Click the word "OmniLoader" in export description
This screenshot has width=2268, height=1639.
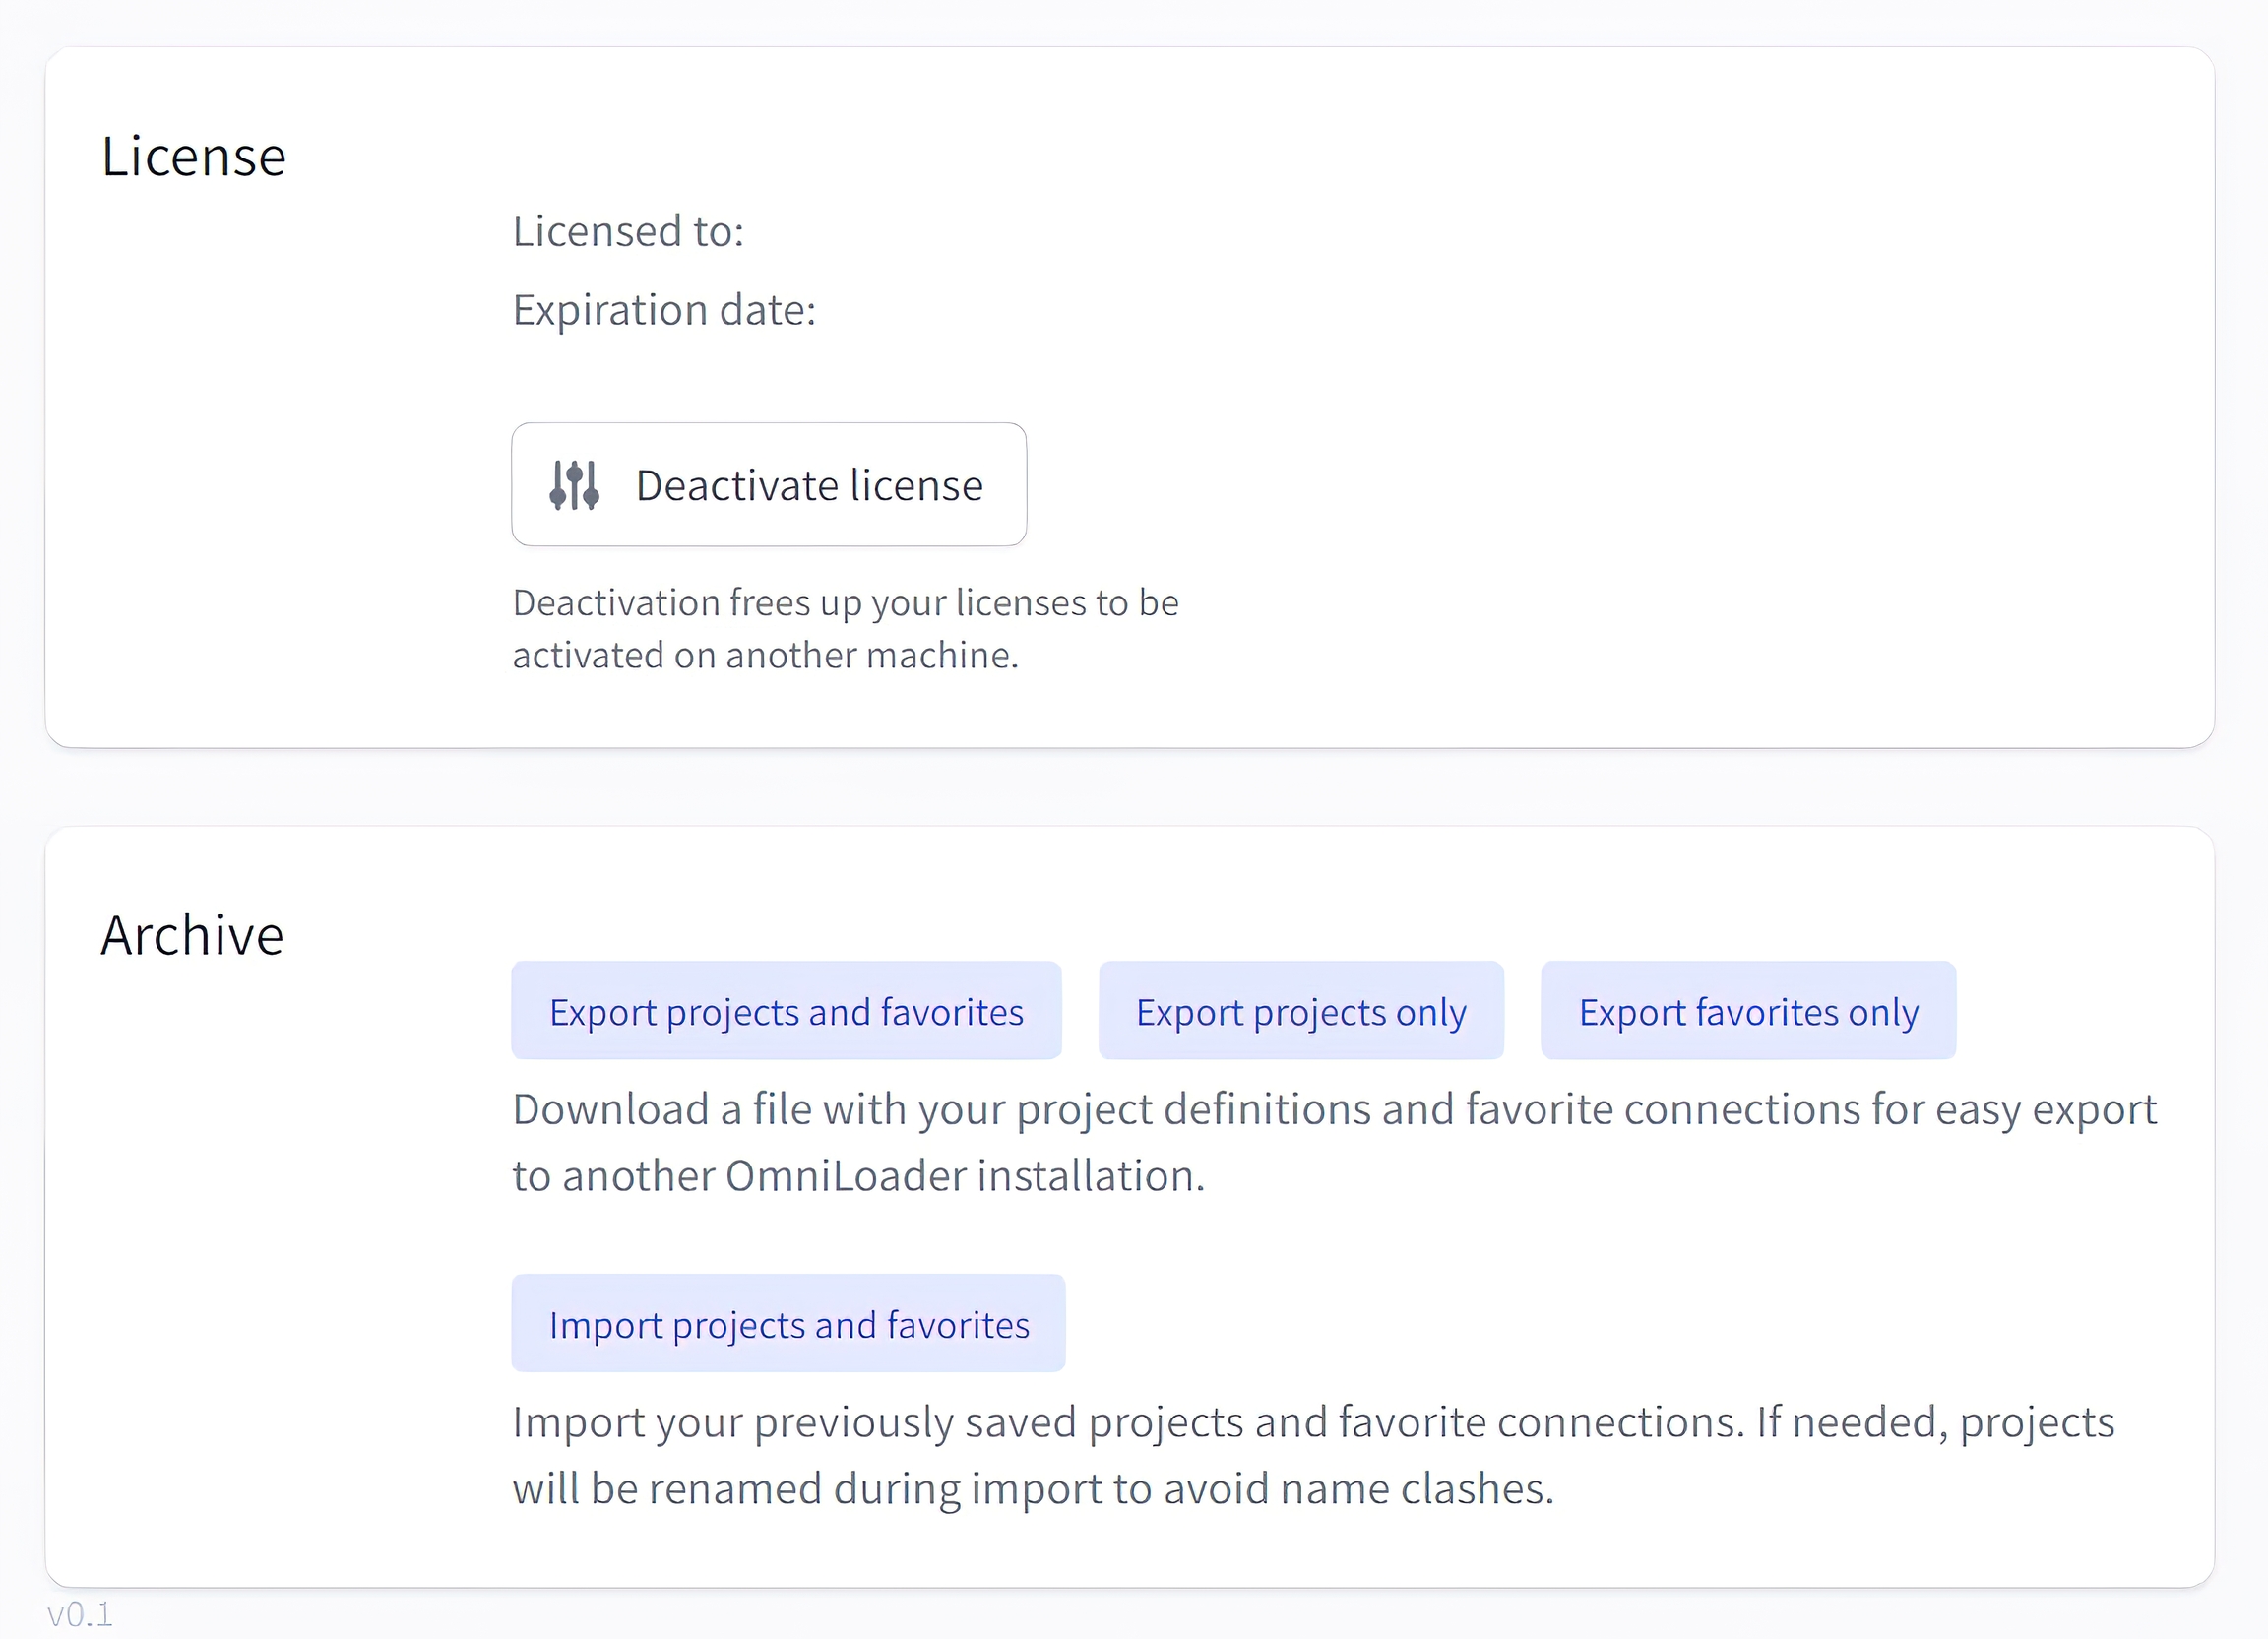(x=845, y=1177)
